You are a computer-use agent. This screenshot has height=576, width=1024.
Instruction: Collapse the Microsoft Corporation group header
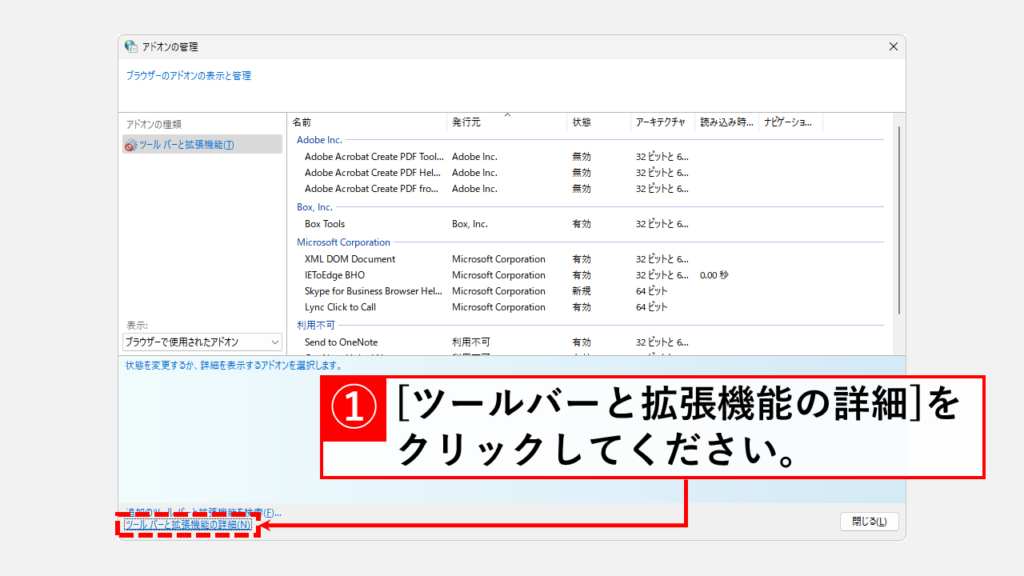343,242
